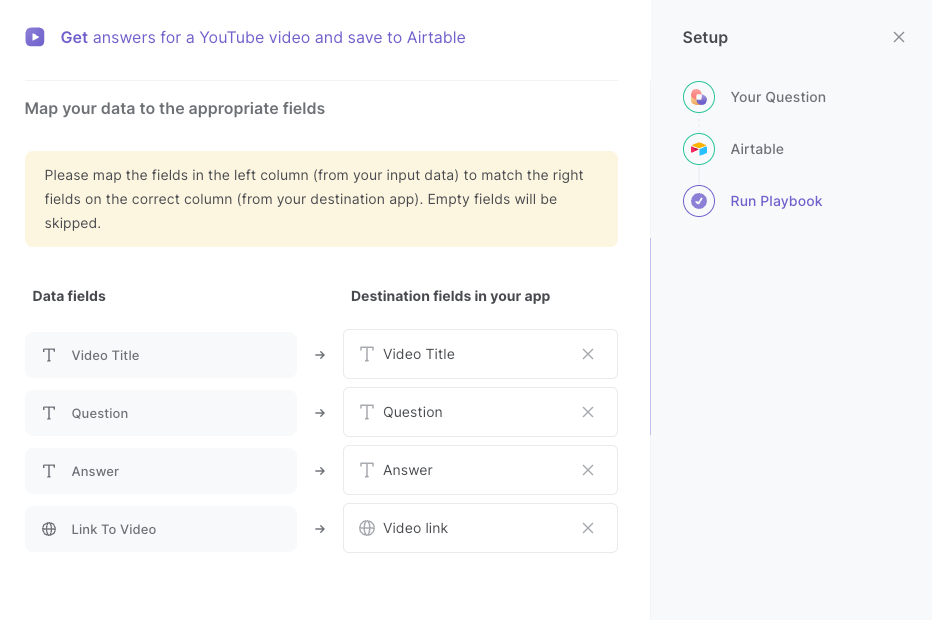
Task: Click the Answer data field
Action: coord(160,471)
